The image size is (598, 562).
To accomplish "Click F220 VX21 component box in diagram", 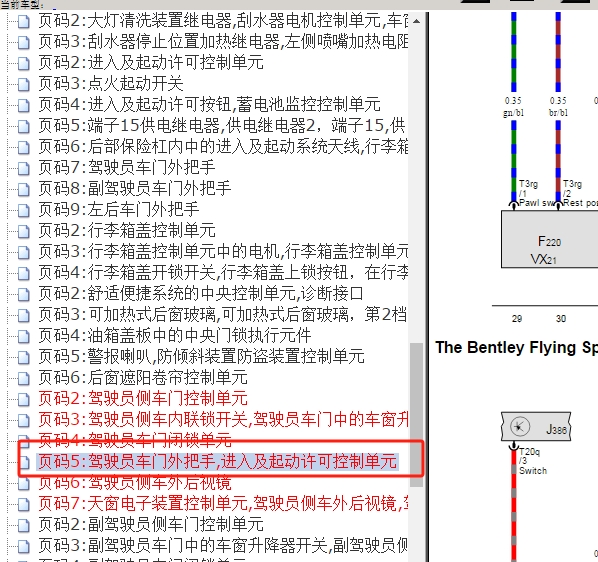I will [549, 239].
